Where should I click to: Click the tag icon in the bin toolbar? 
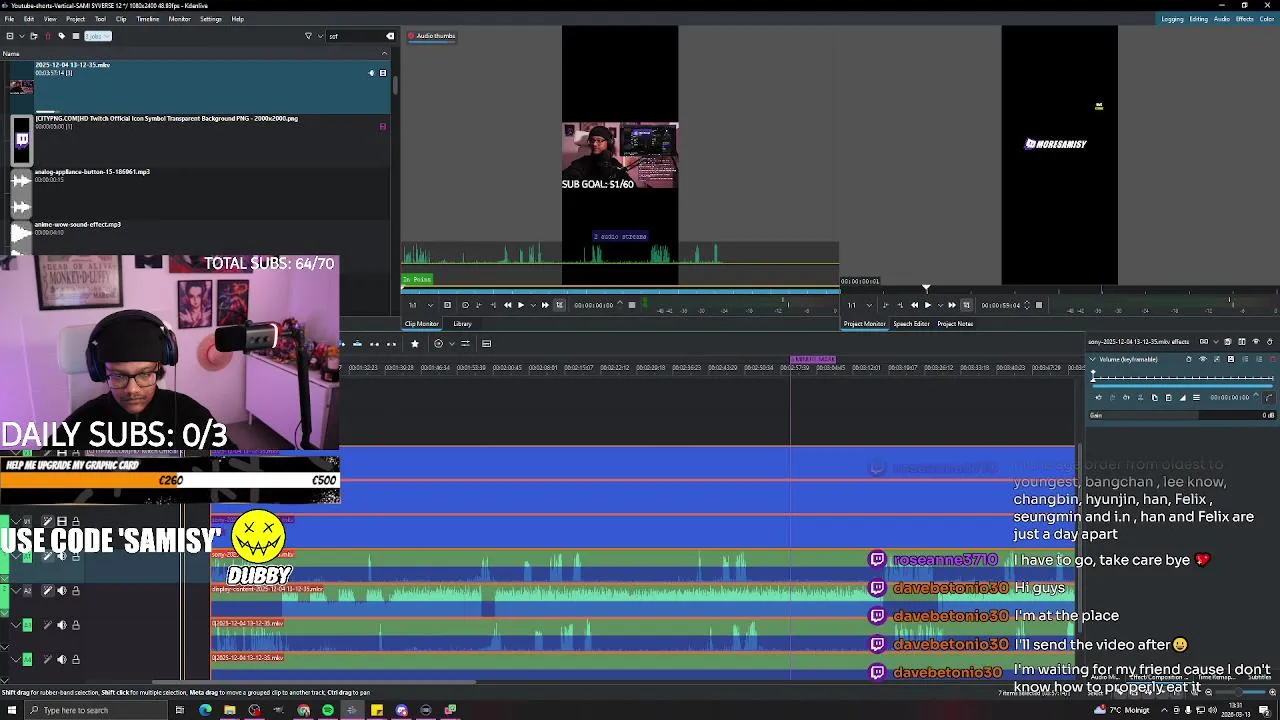click(x=62, y=36)
